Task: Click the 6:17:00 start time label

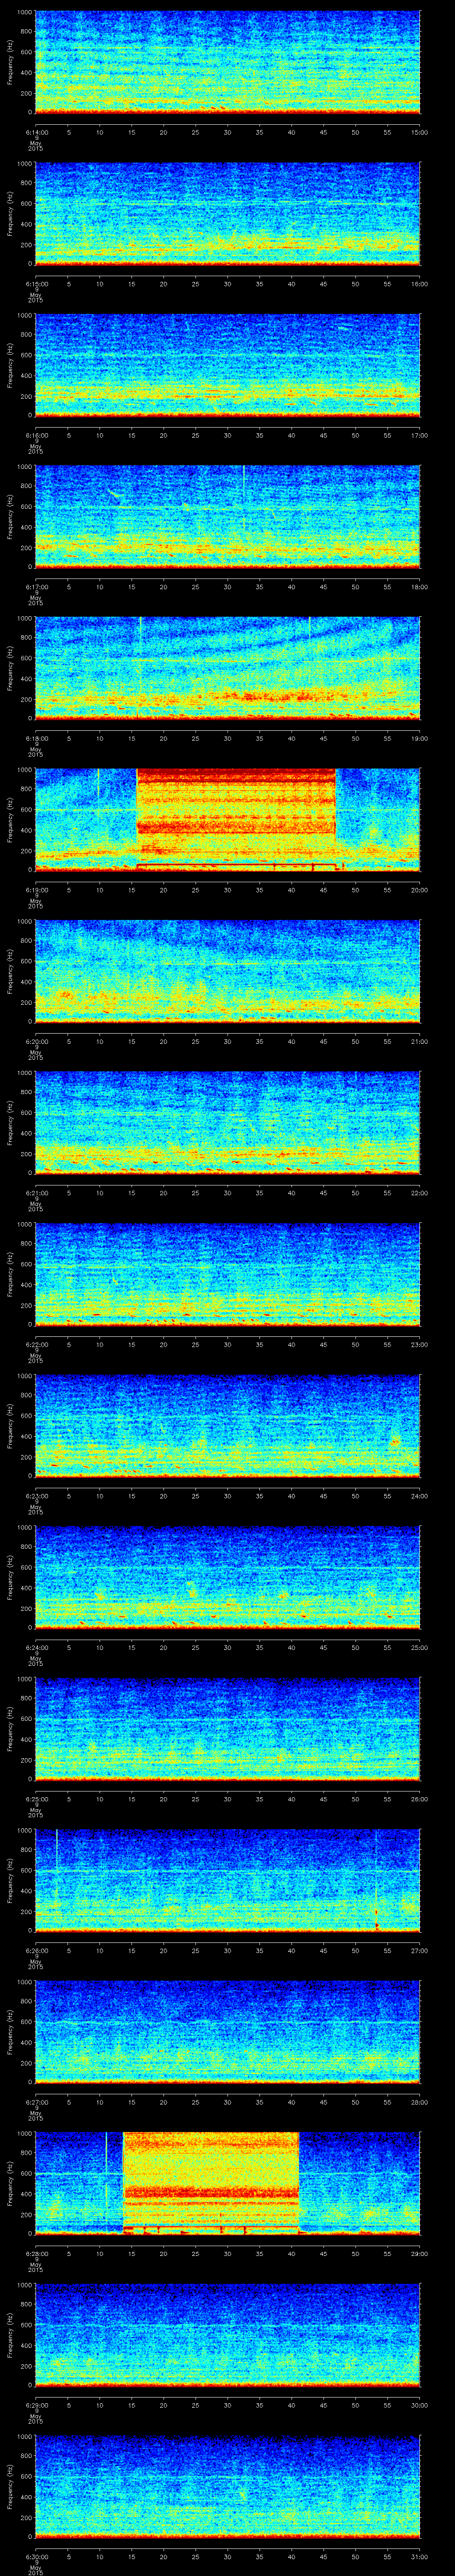Action: (x=36, y=587)
